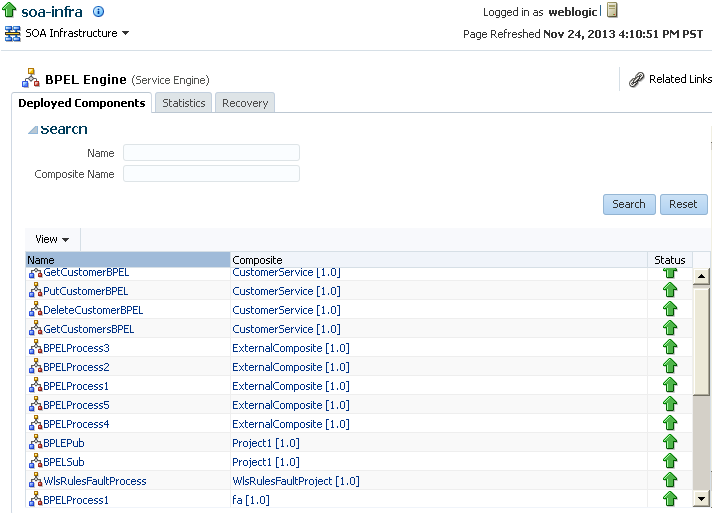Click the BPELProcess4 component icon
Screen dimensions: 712x513
coord(35,424)
